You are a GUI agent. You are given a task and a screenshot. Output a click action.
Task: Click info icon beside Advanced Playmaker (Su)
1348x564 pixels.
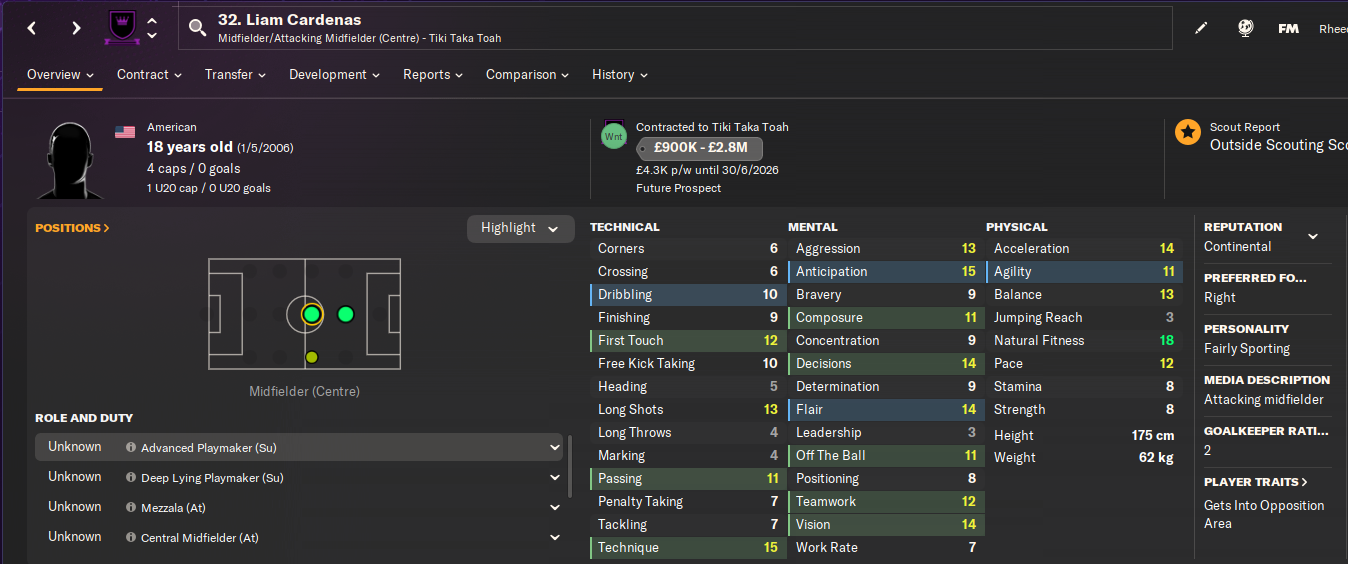[131, 448]
